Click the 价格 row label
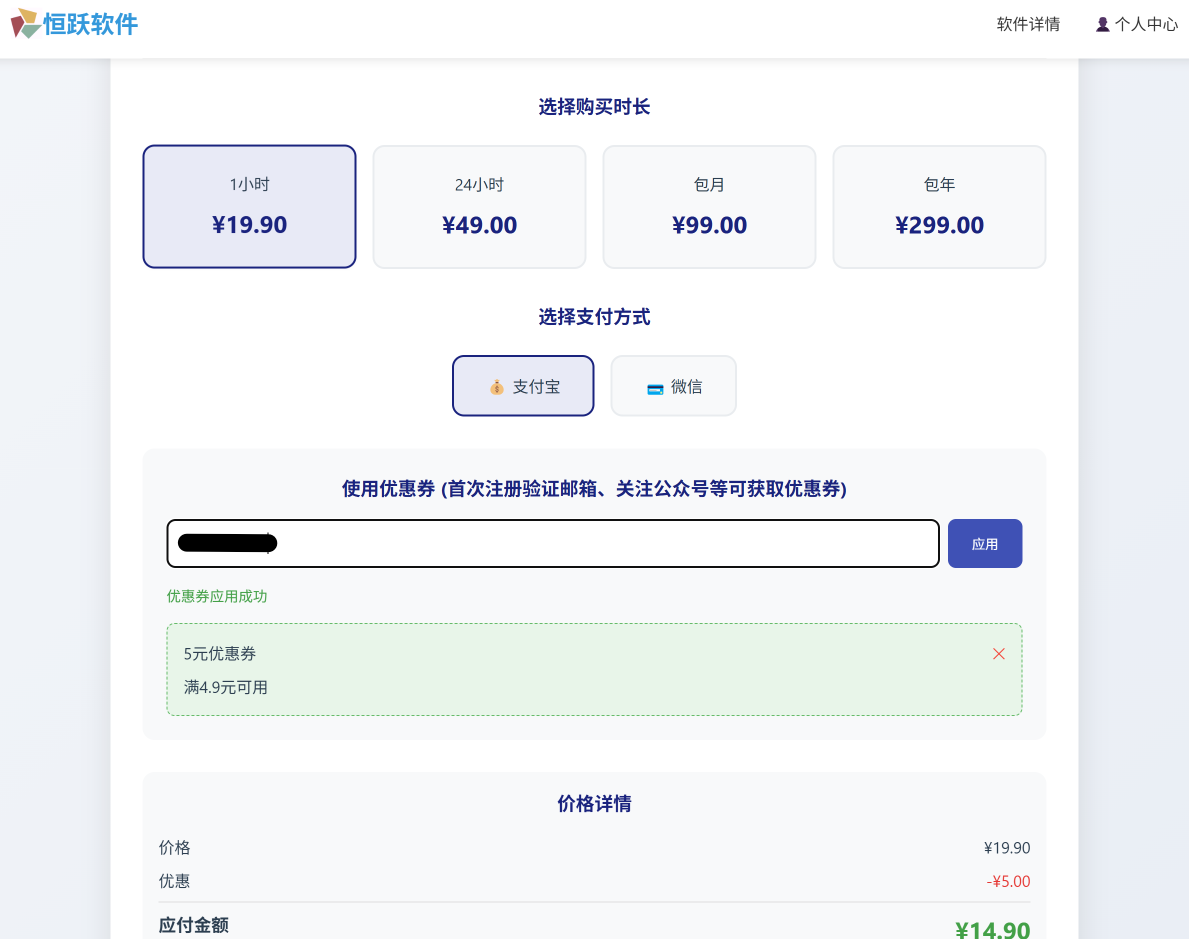Viewport: 1189px width, 939px height. 174,848
